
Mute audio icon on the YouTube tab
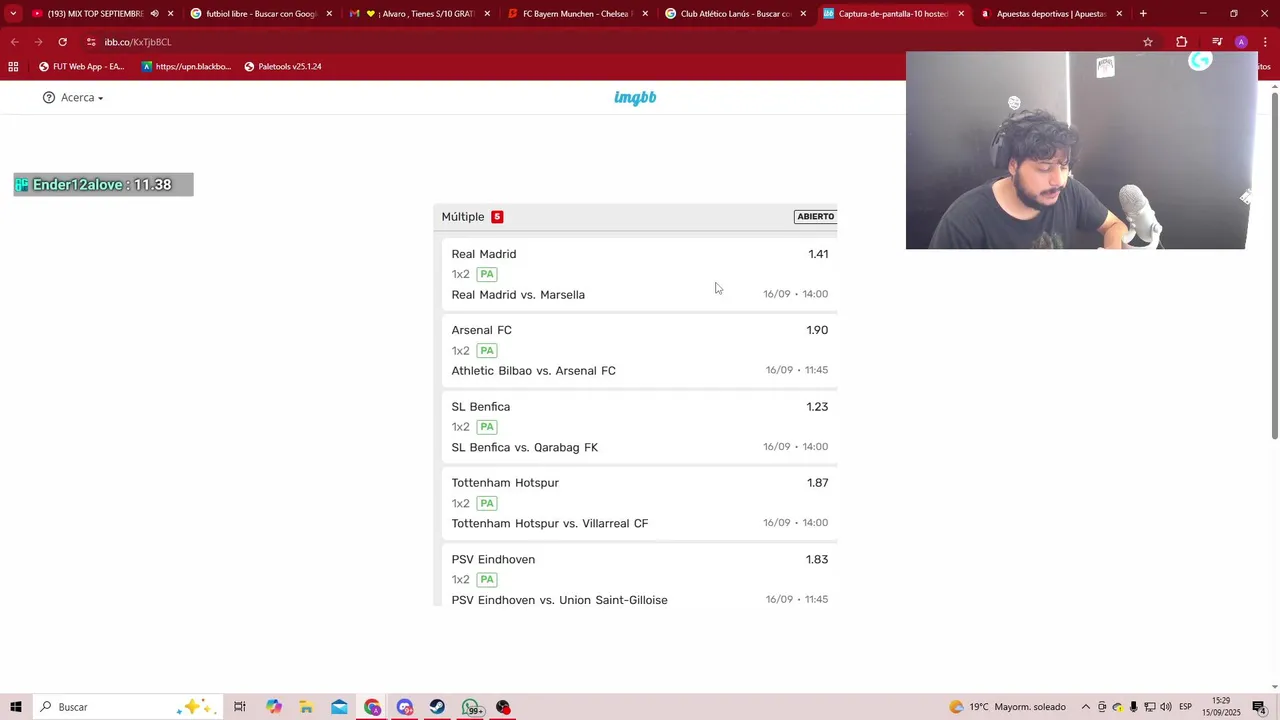(x=154, y=14)
